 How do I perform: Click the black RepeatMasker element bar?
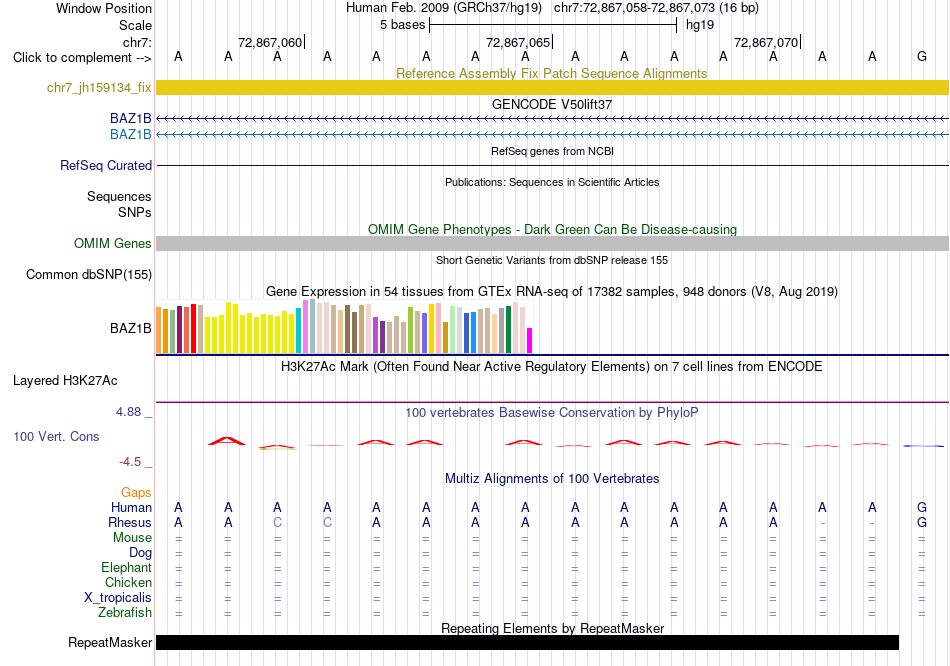click(x=527, y=642)
